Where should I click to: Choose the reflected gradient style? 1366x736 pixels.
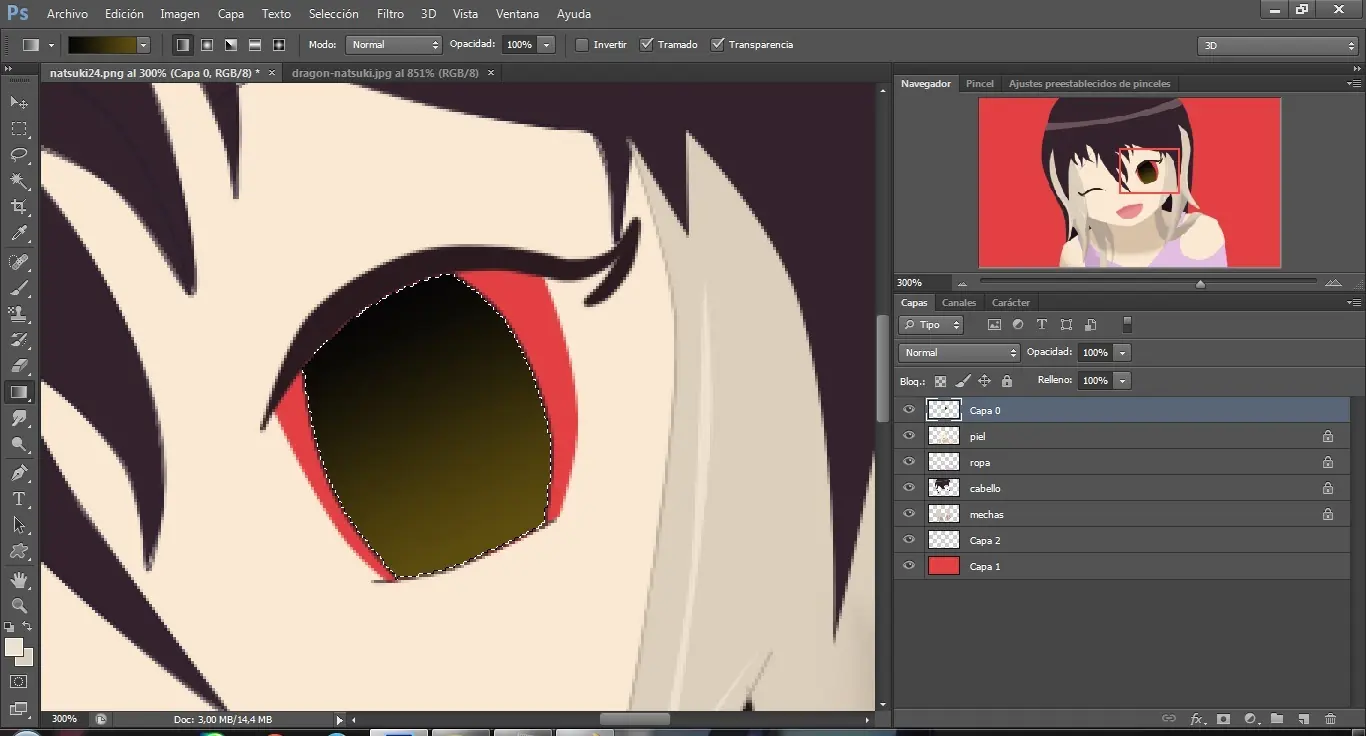255,45
